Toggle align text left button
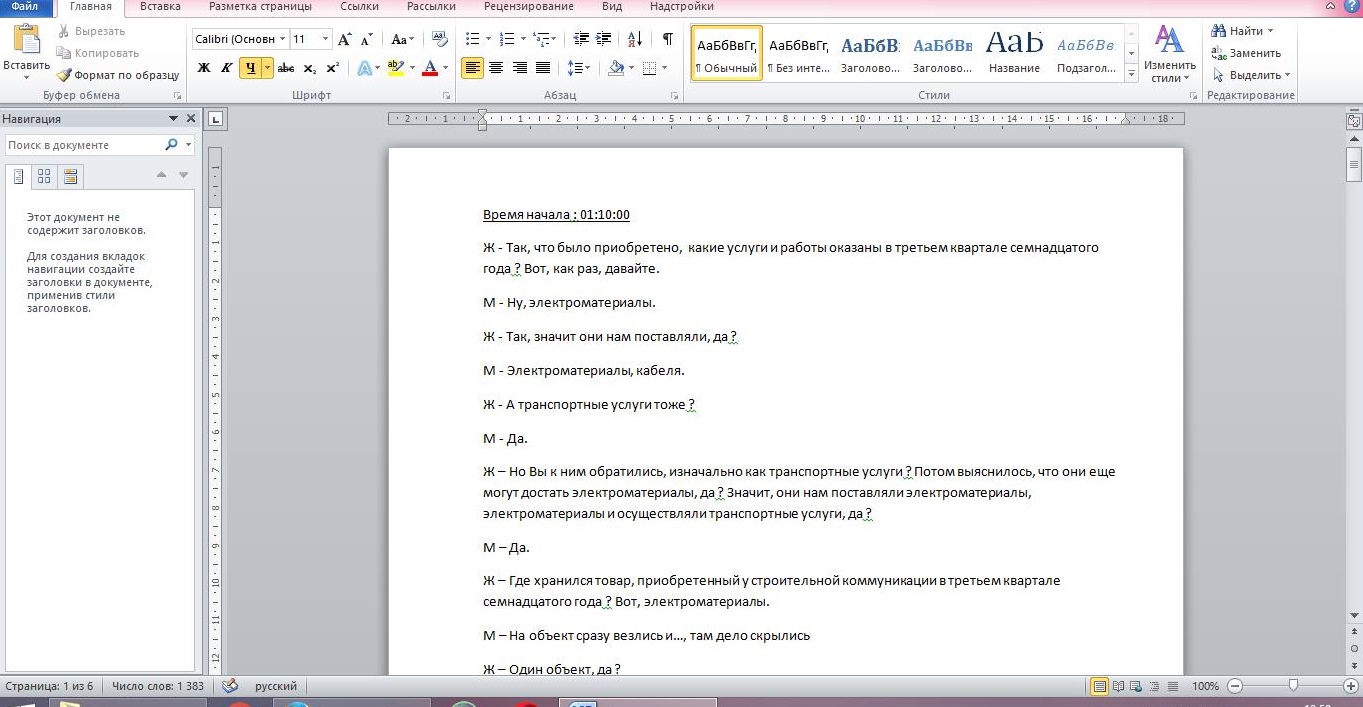The height and width of the screenshot is (707, 1363). tap(472, 68)
